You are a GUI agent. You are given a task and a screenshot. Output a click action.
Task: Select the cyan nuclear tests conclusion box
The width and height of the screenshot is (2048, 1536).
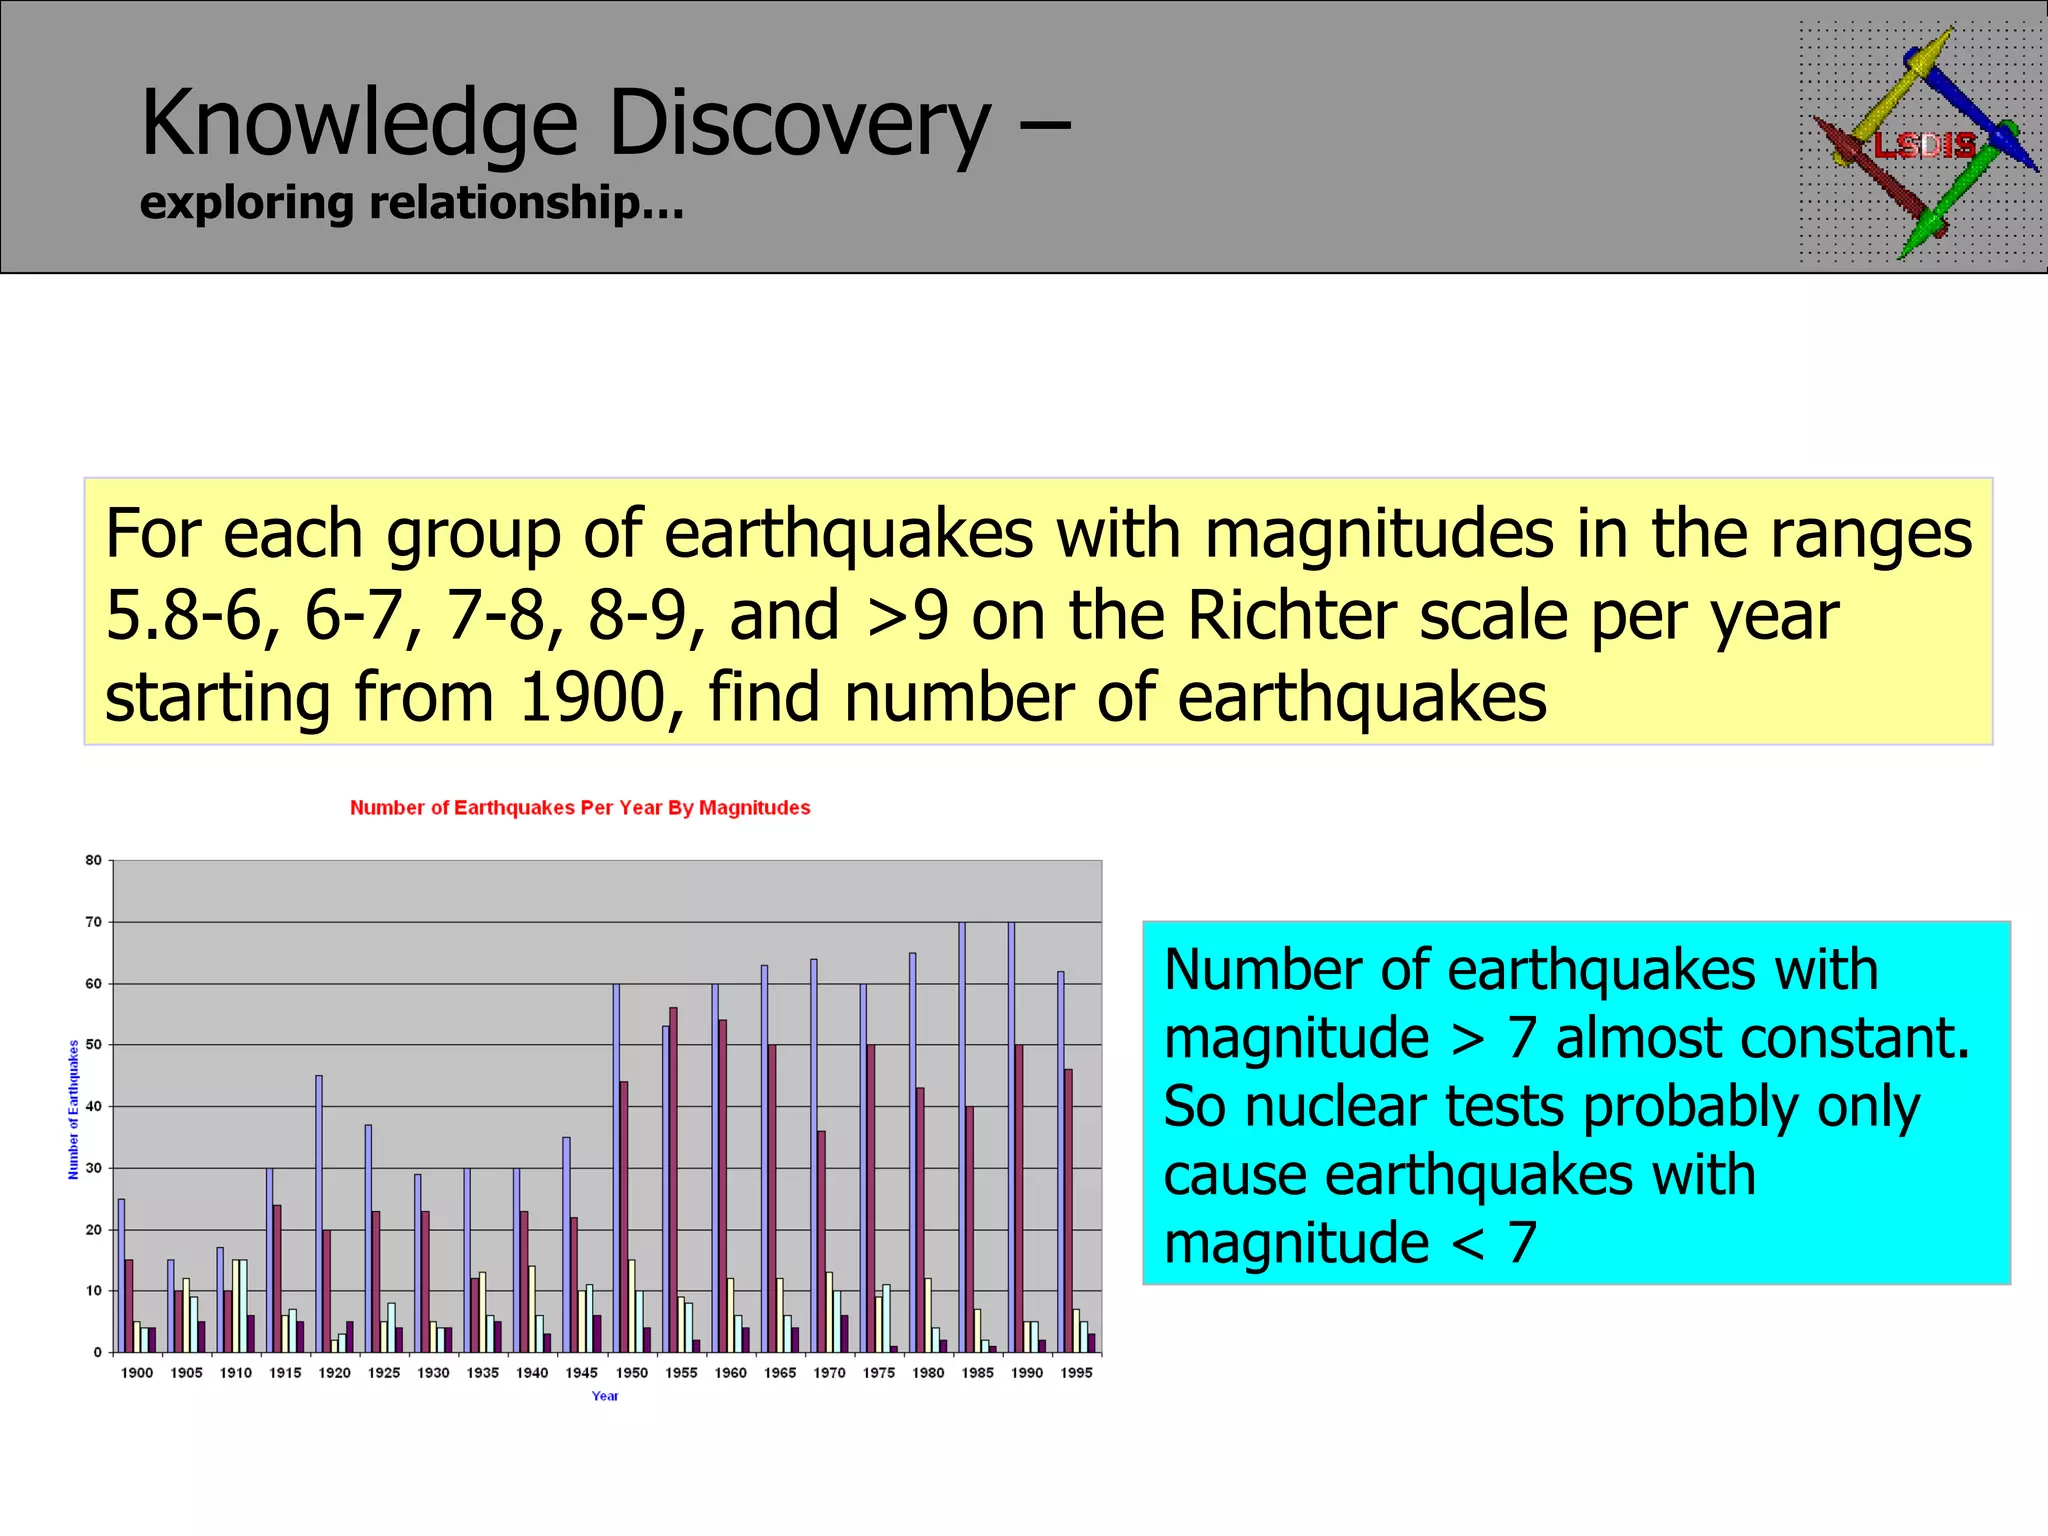pos(1575,1103)
